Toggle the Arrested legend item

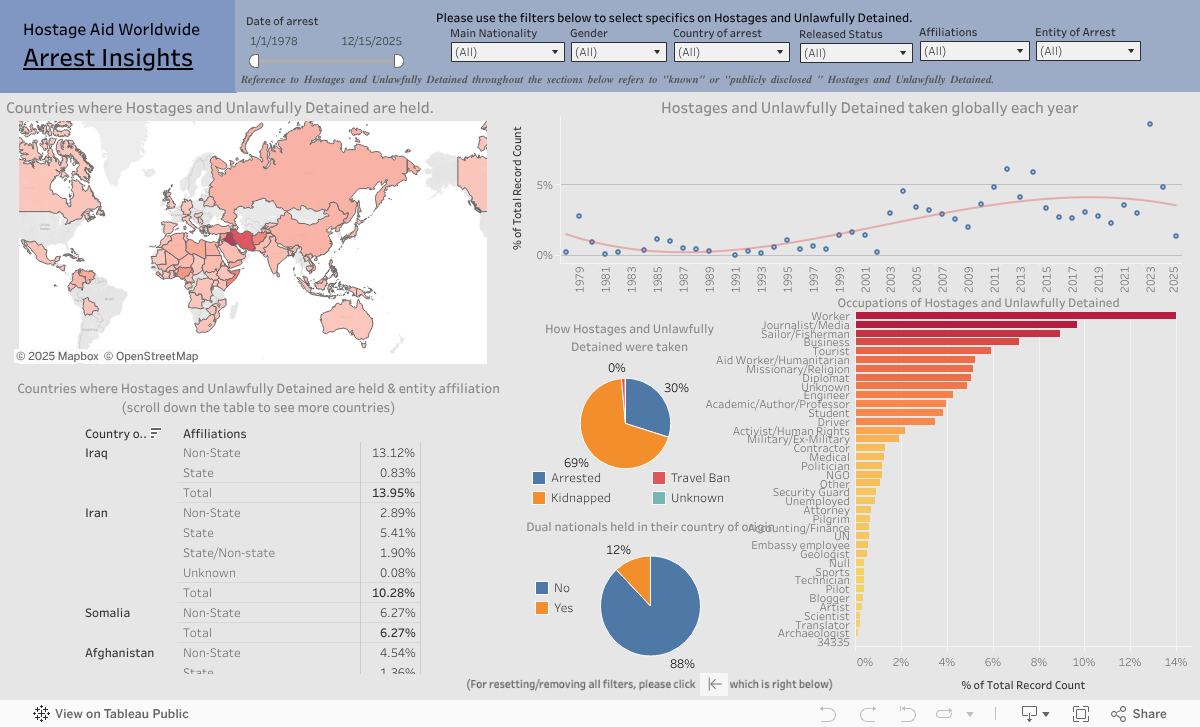541,478
